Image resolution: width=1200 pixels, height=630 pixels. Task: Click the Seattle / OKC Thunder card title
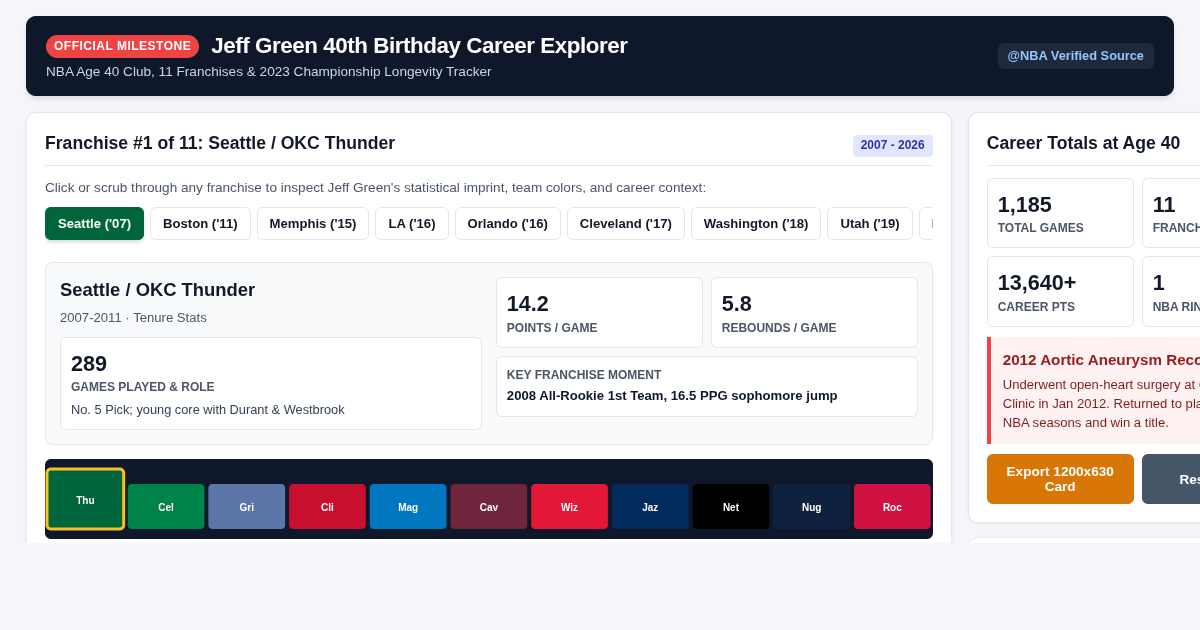click(157, 290)
